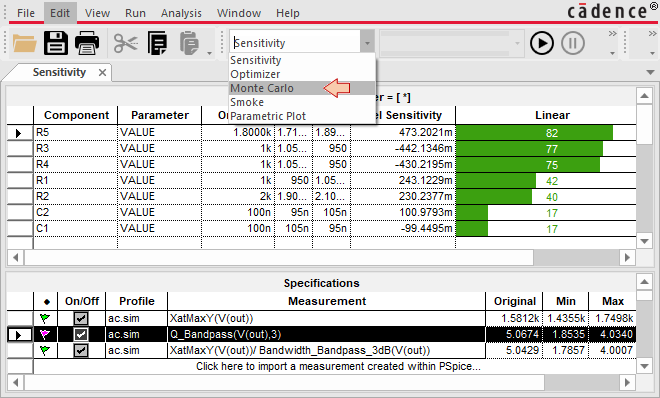Open the Help menu
660x398 pixels.
(287, 13)
